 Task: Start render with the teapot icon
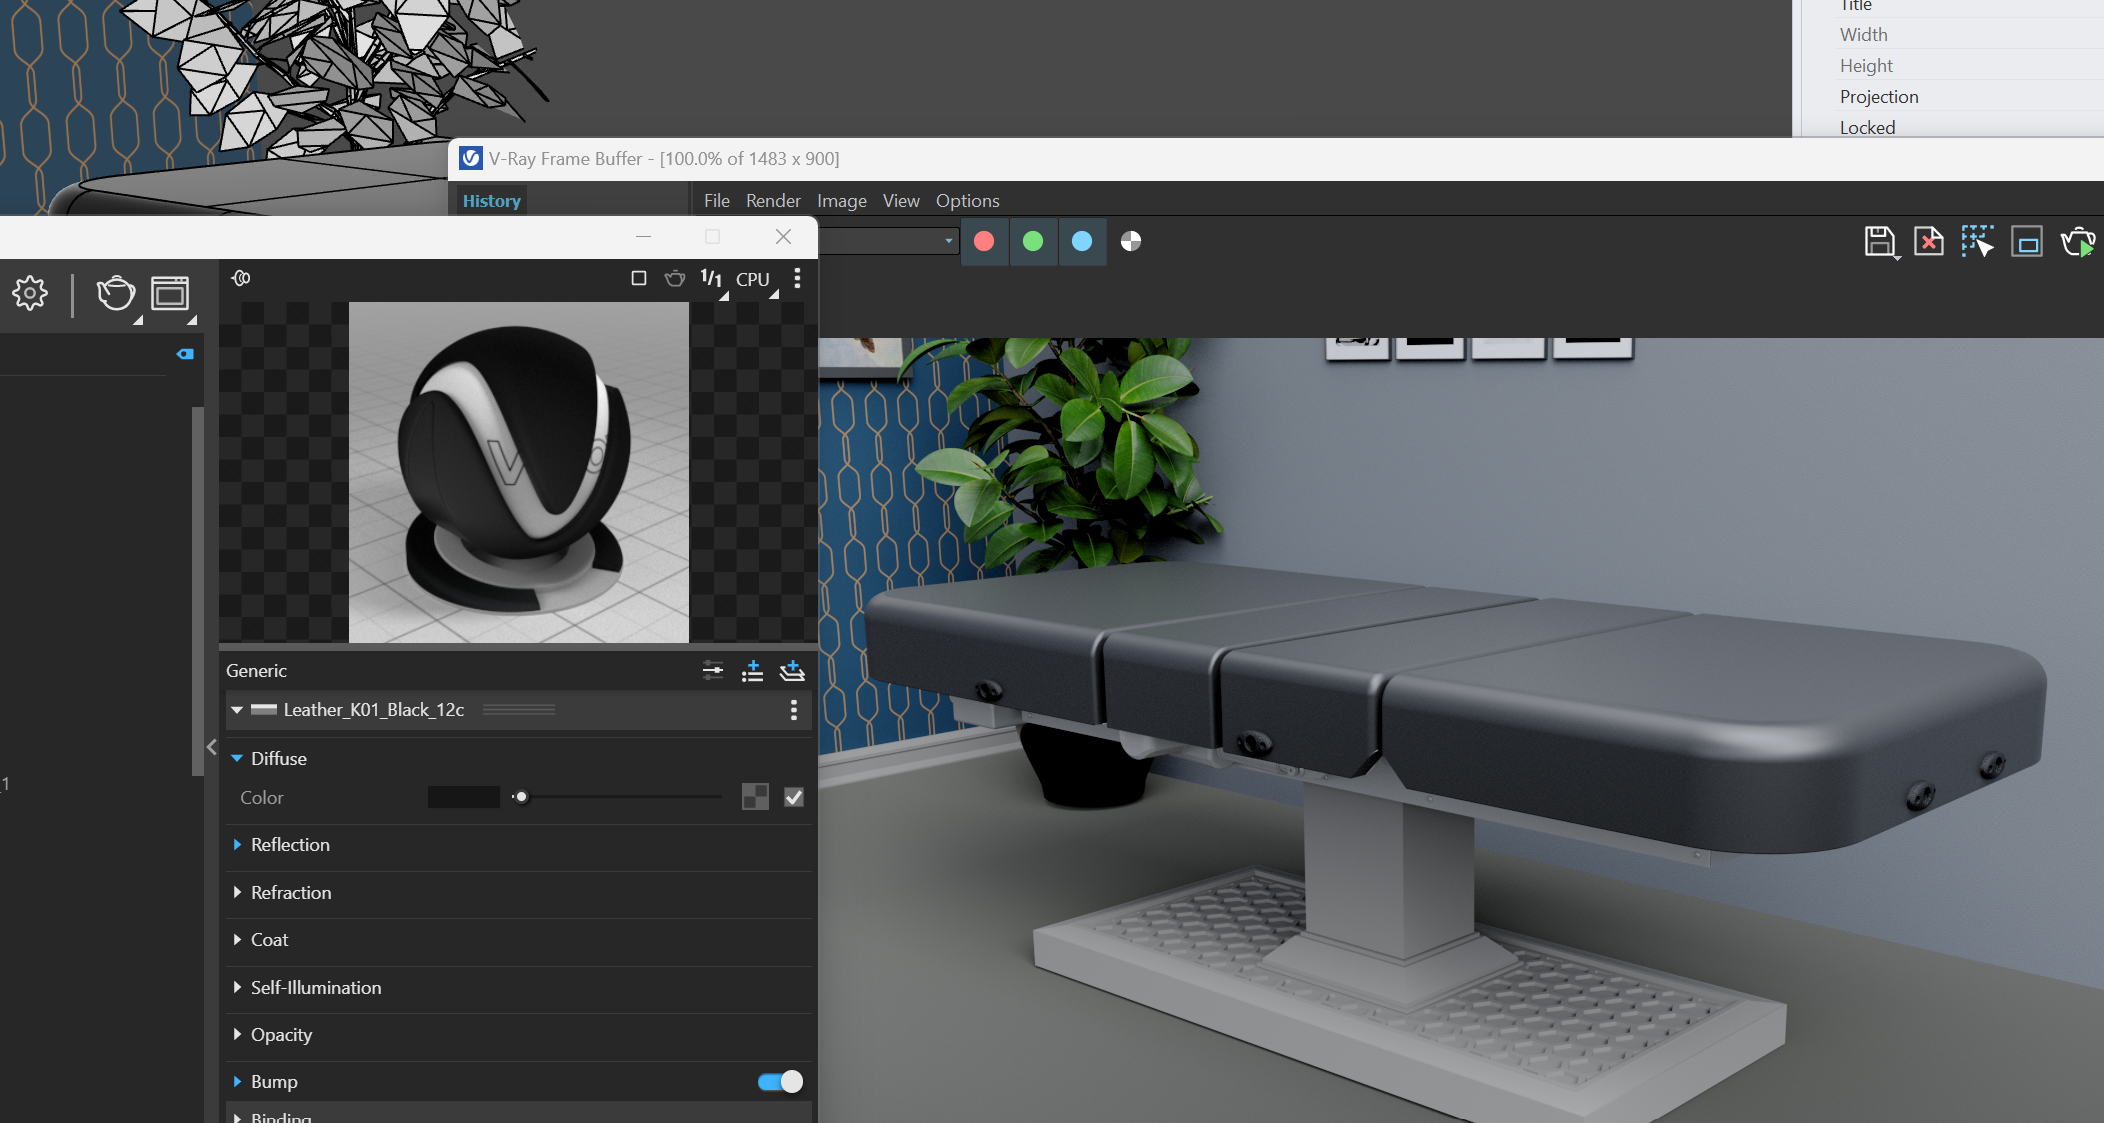click(x=115, y=293)
